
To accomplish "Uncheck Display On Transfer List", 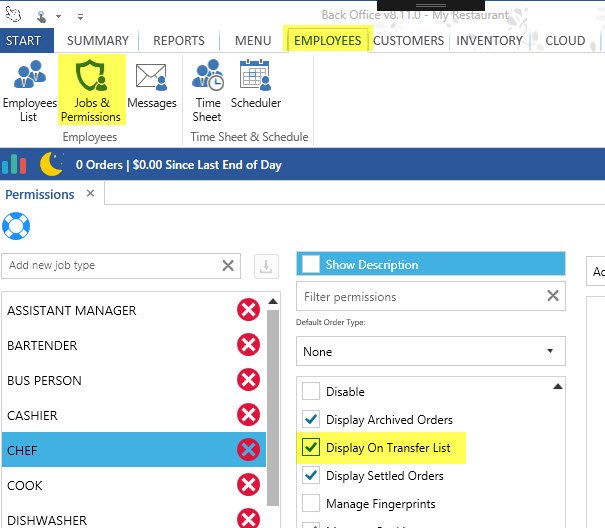I will coord(312,448).
